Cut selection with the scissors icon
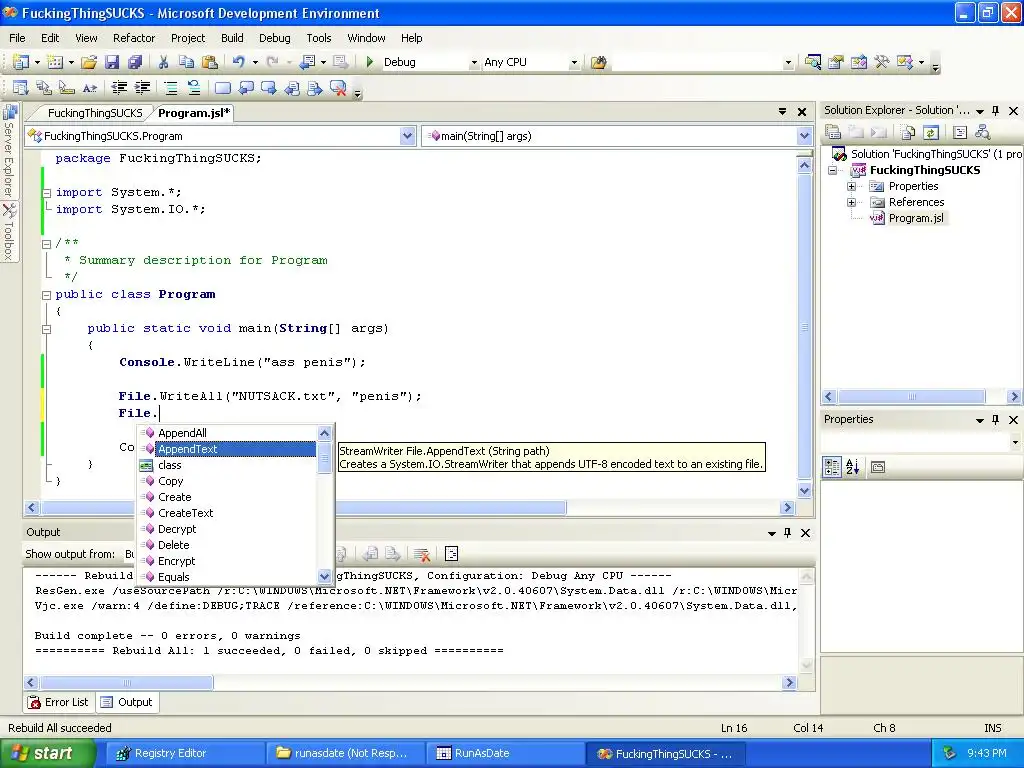 coord(163,62)
